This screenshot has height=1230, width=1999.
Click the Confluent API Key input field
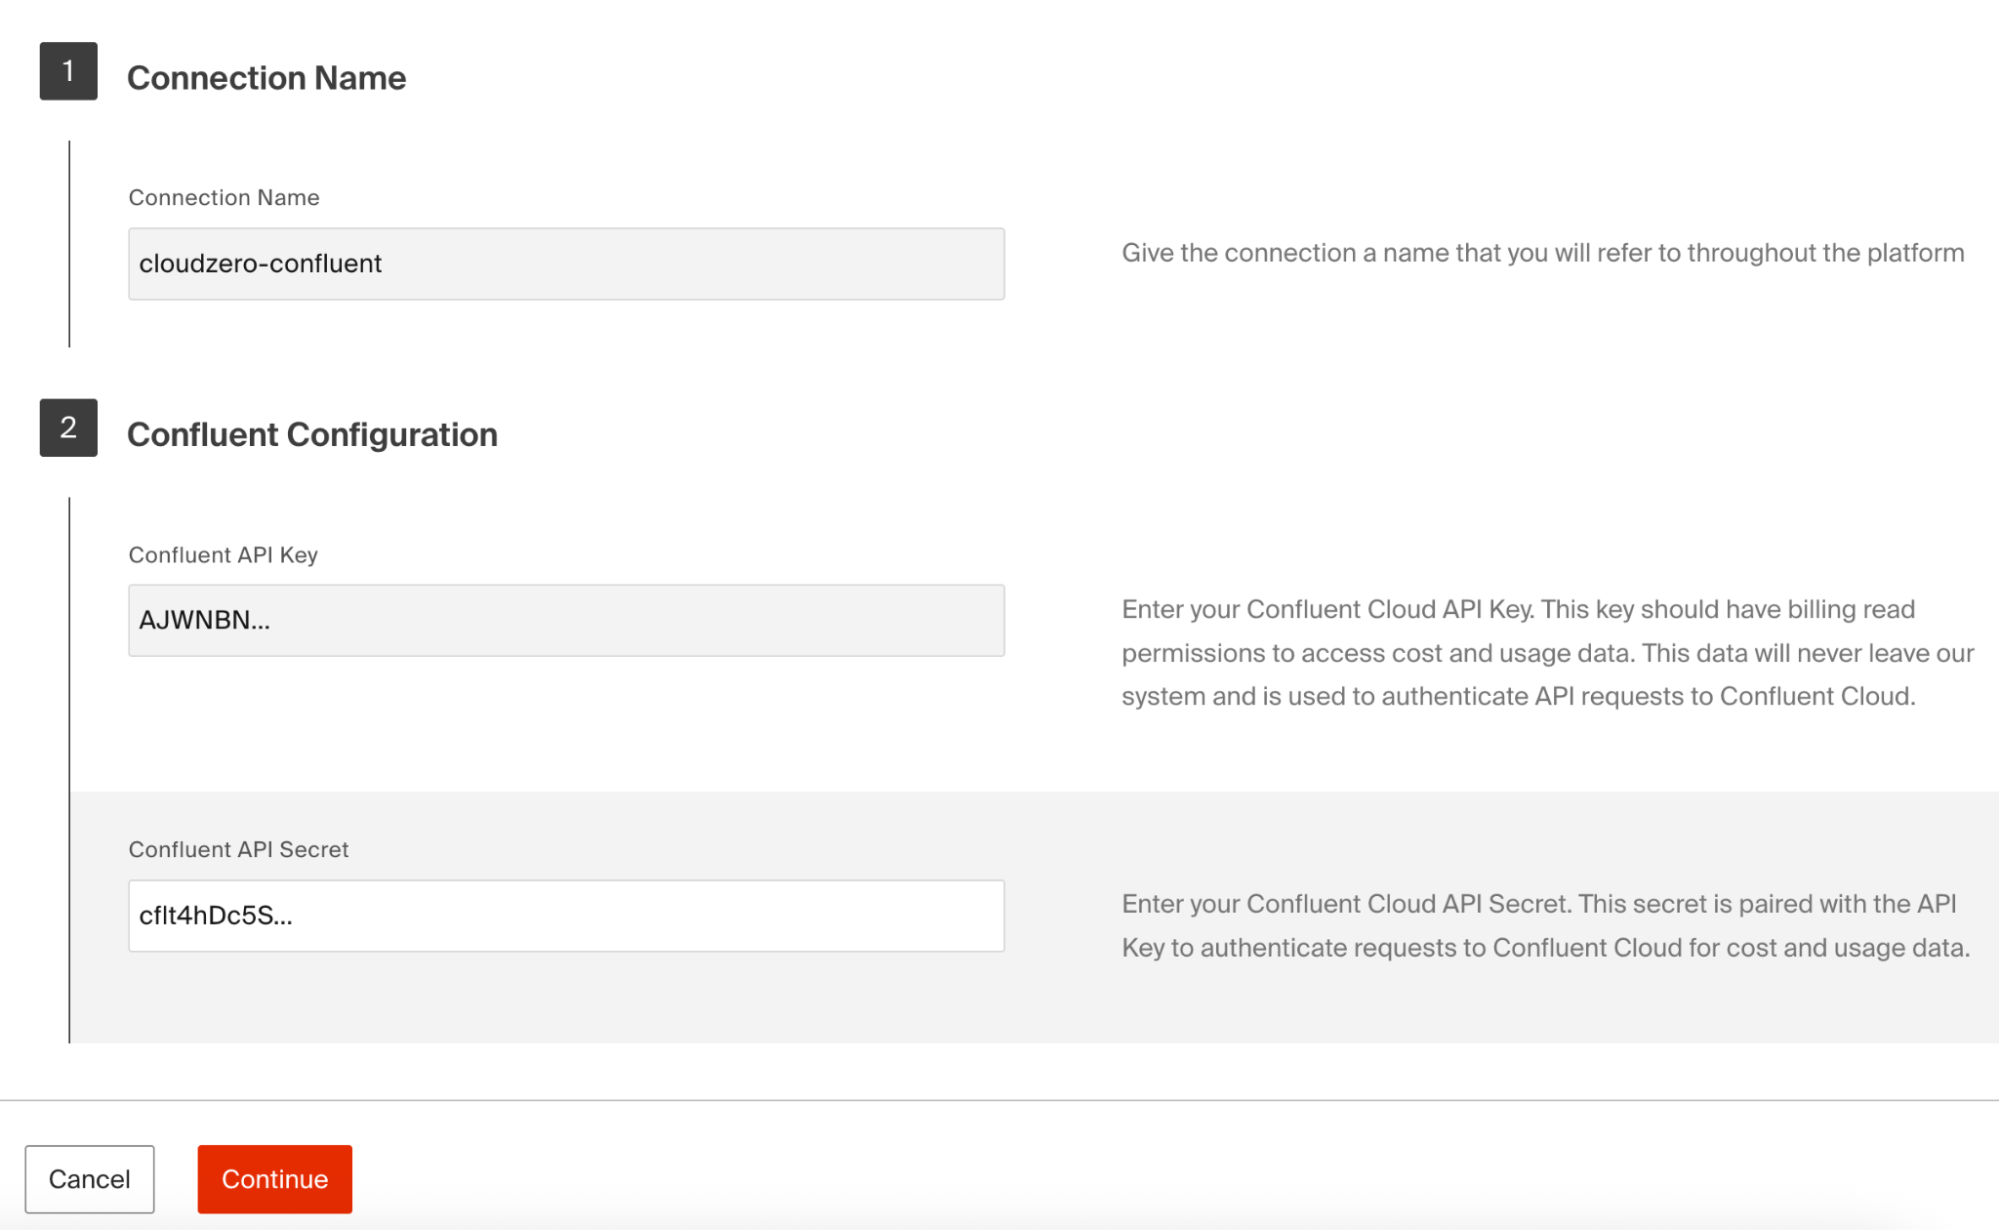[x=566, y=621]
